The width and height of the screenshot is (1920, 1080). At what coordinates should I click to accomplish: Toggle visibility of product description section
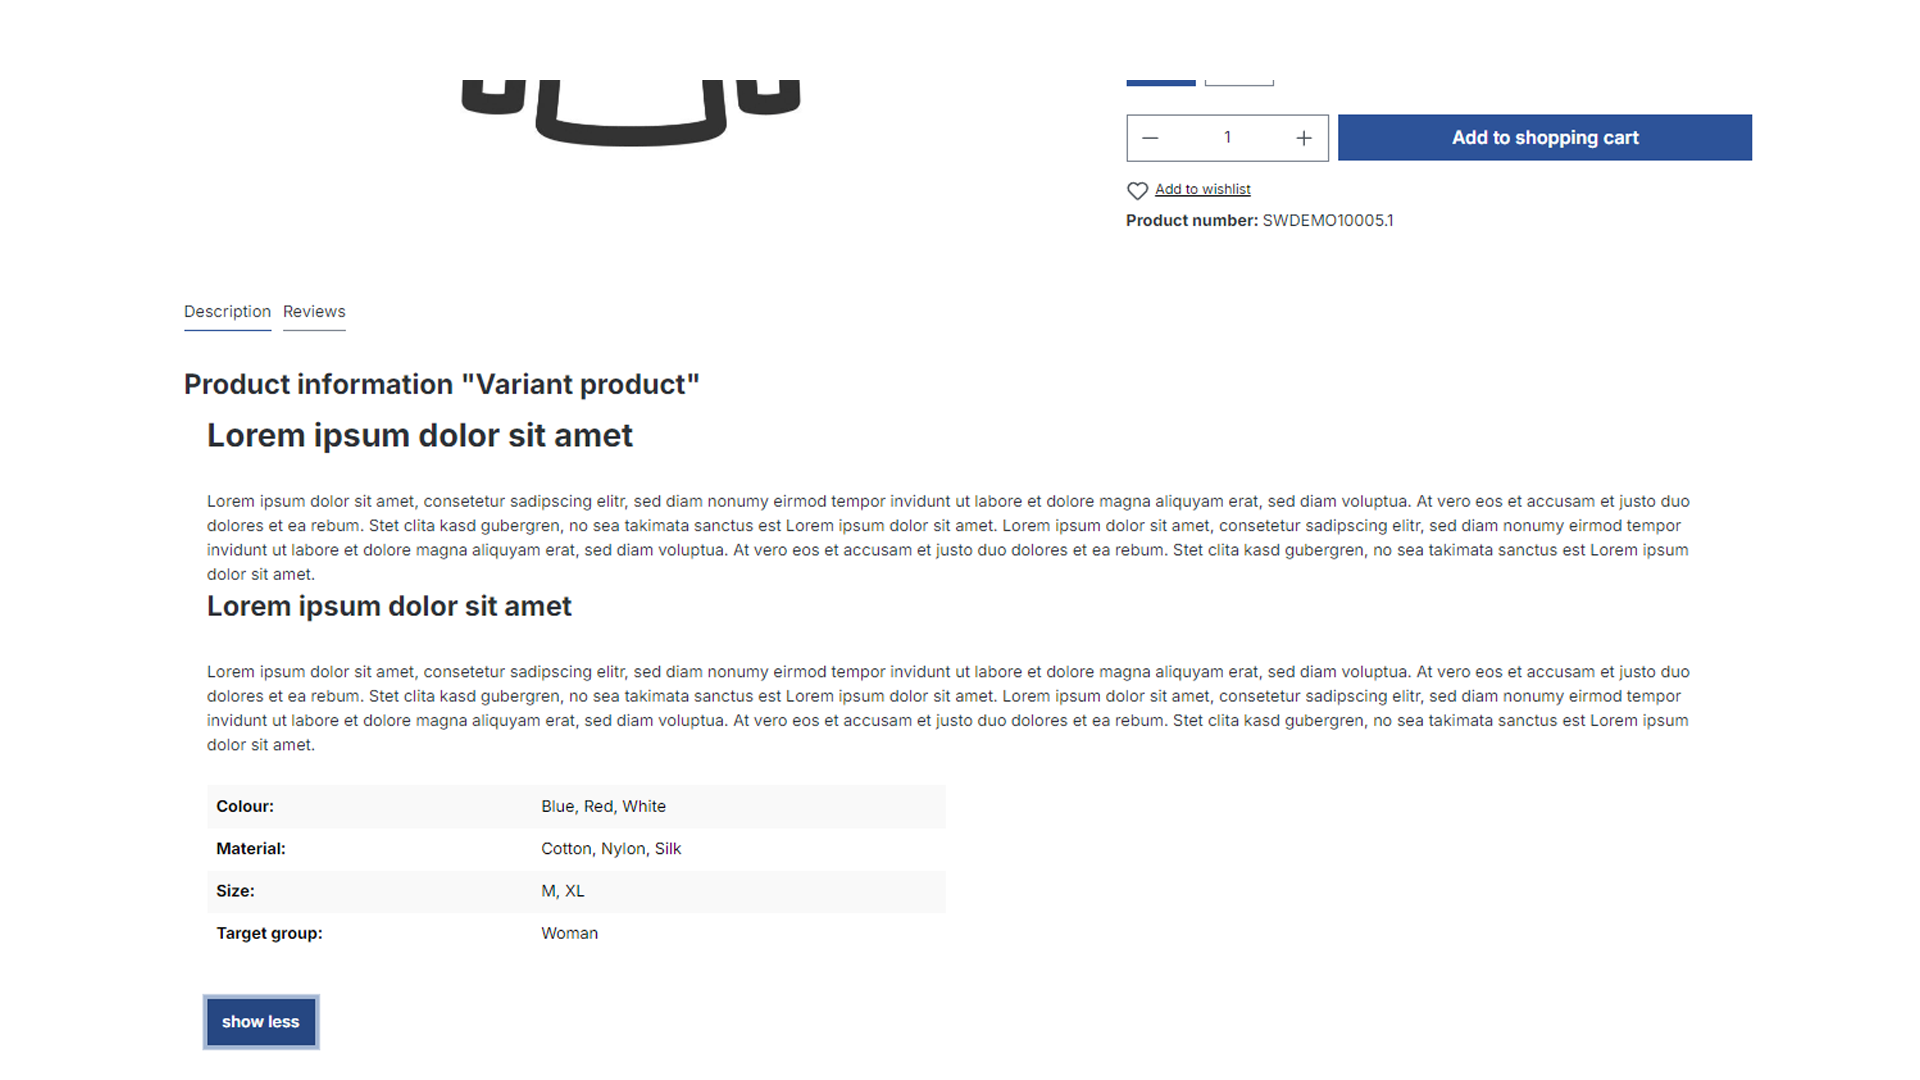pyautogui.click(x=260, y=1021)
